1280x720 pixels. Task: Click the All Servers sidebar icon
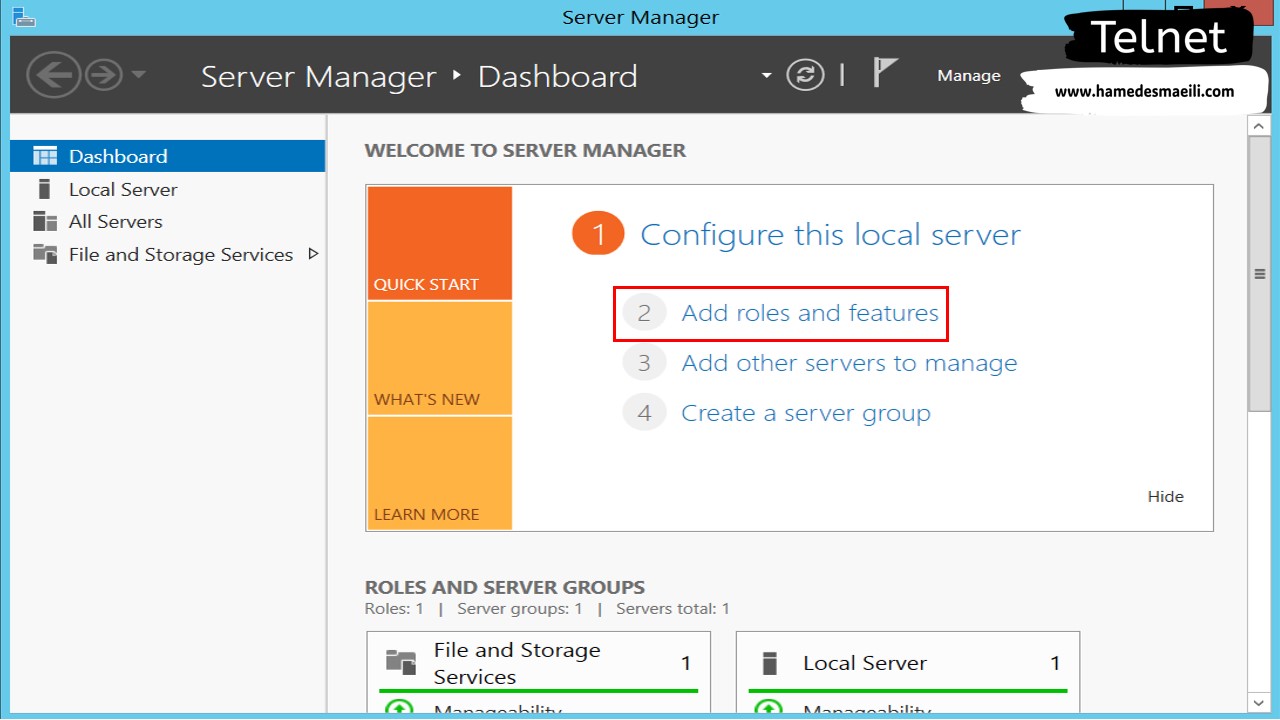click(45, 222)
